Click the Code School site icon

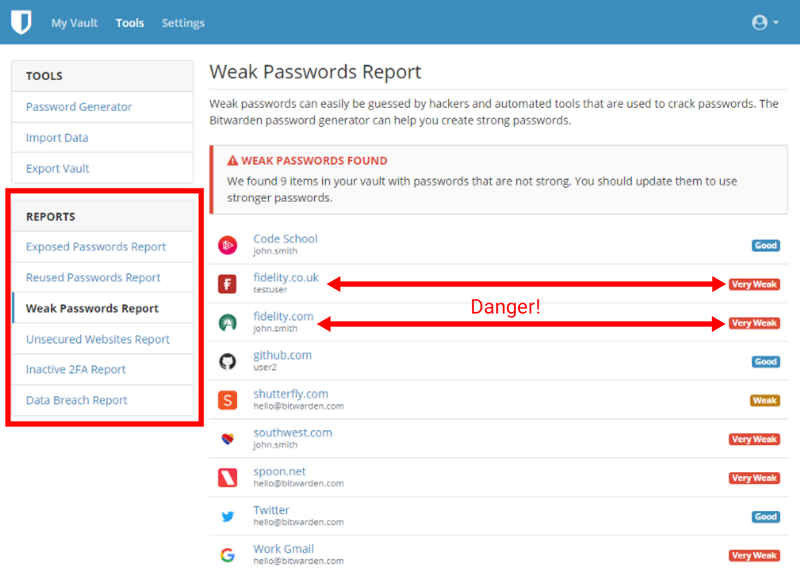click(228, 245)
